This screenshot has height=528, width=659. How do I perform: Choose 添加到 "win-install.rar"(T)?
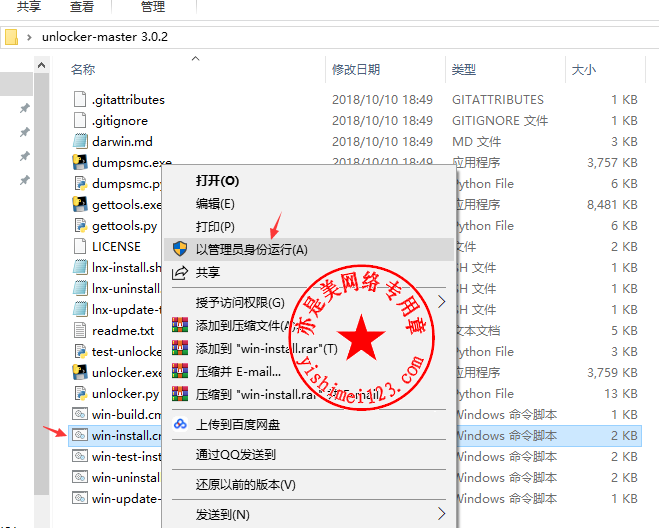click(266, 348)
